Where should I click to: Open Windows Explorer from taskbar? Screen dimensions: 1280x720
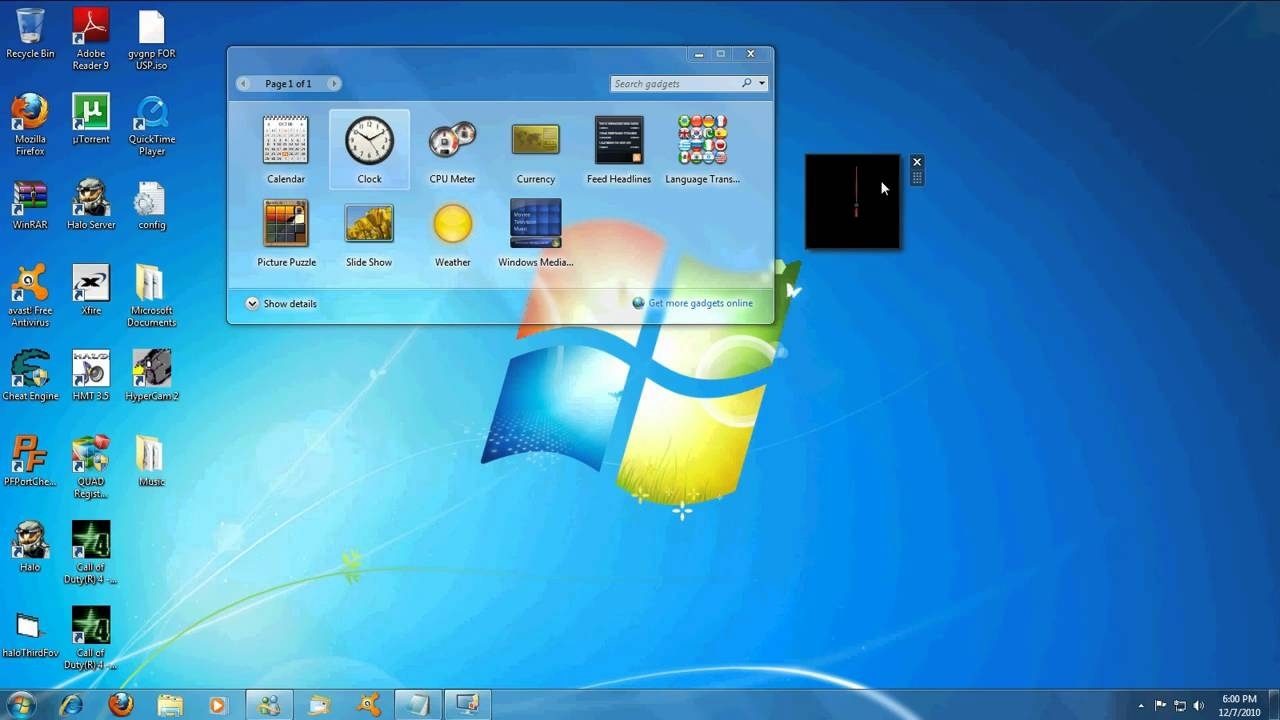tap(170, 704)
